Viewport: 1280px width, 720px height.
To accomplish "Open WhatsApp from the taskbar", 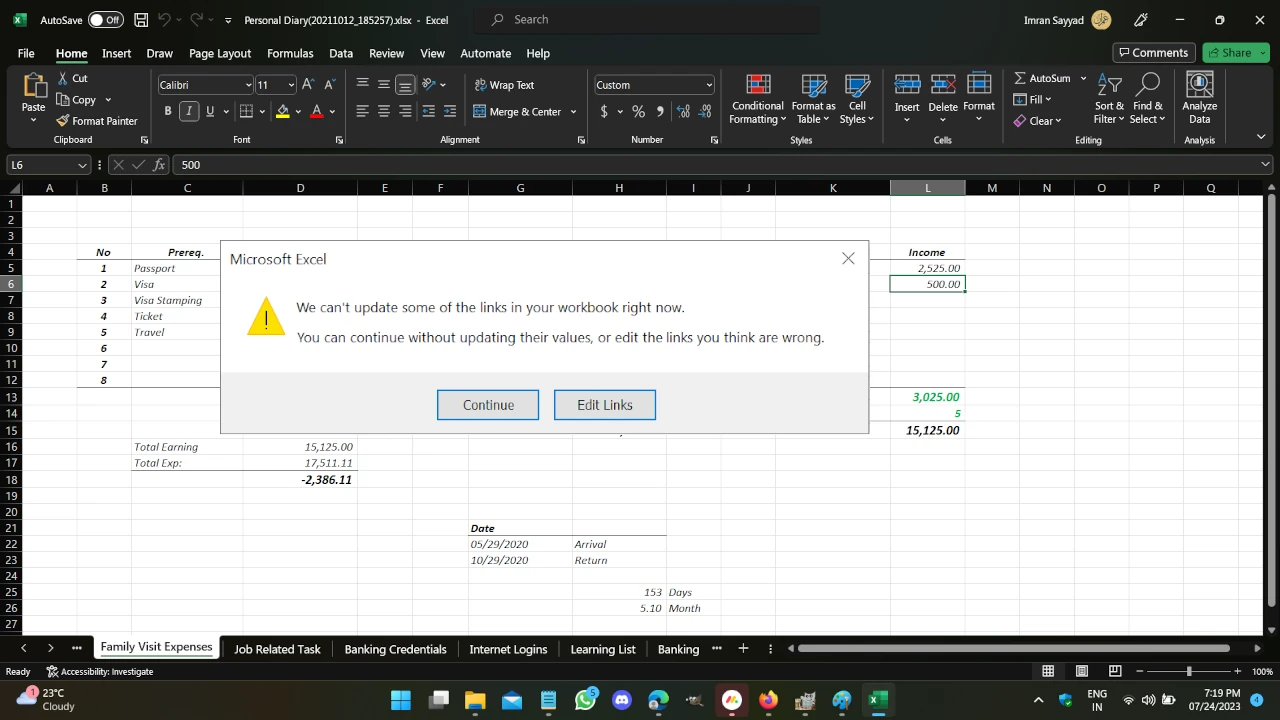I will point(586,700).
